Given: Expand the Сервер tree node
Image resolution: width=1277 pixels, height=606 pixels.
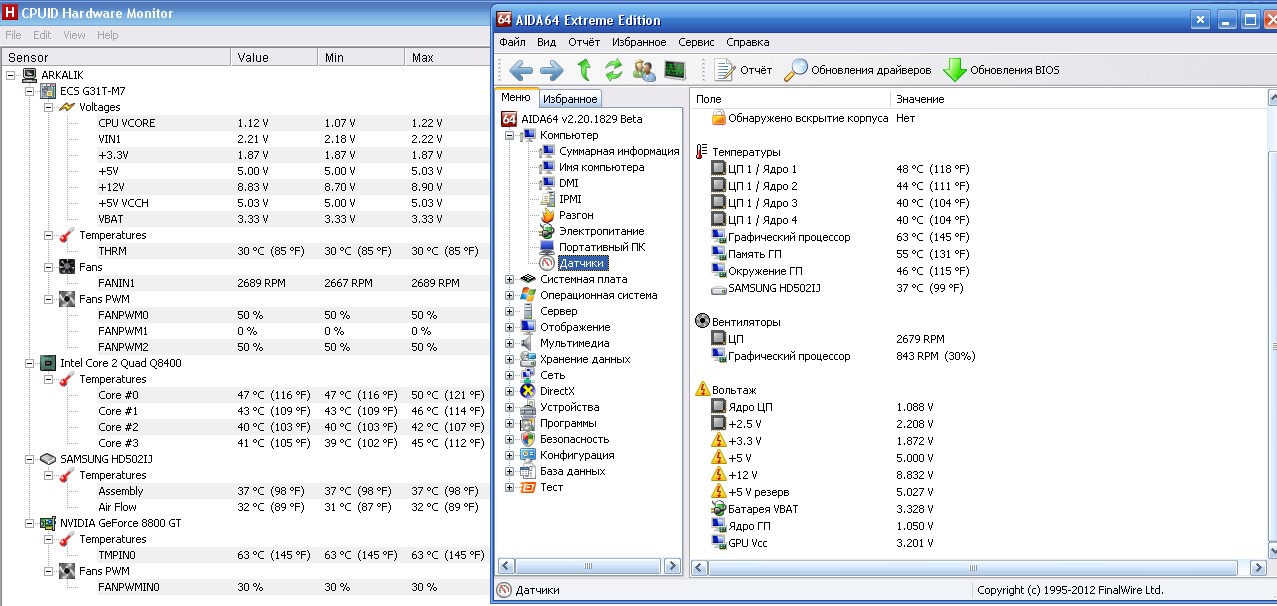Looking at the screenshot, I should (511, 311).
